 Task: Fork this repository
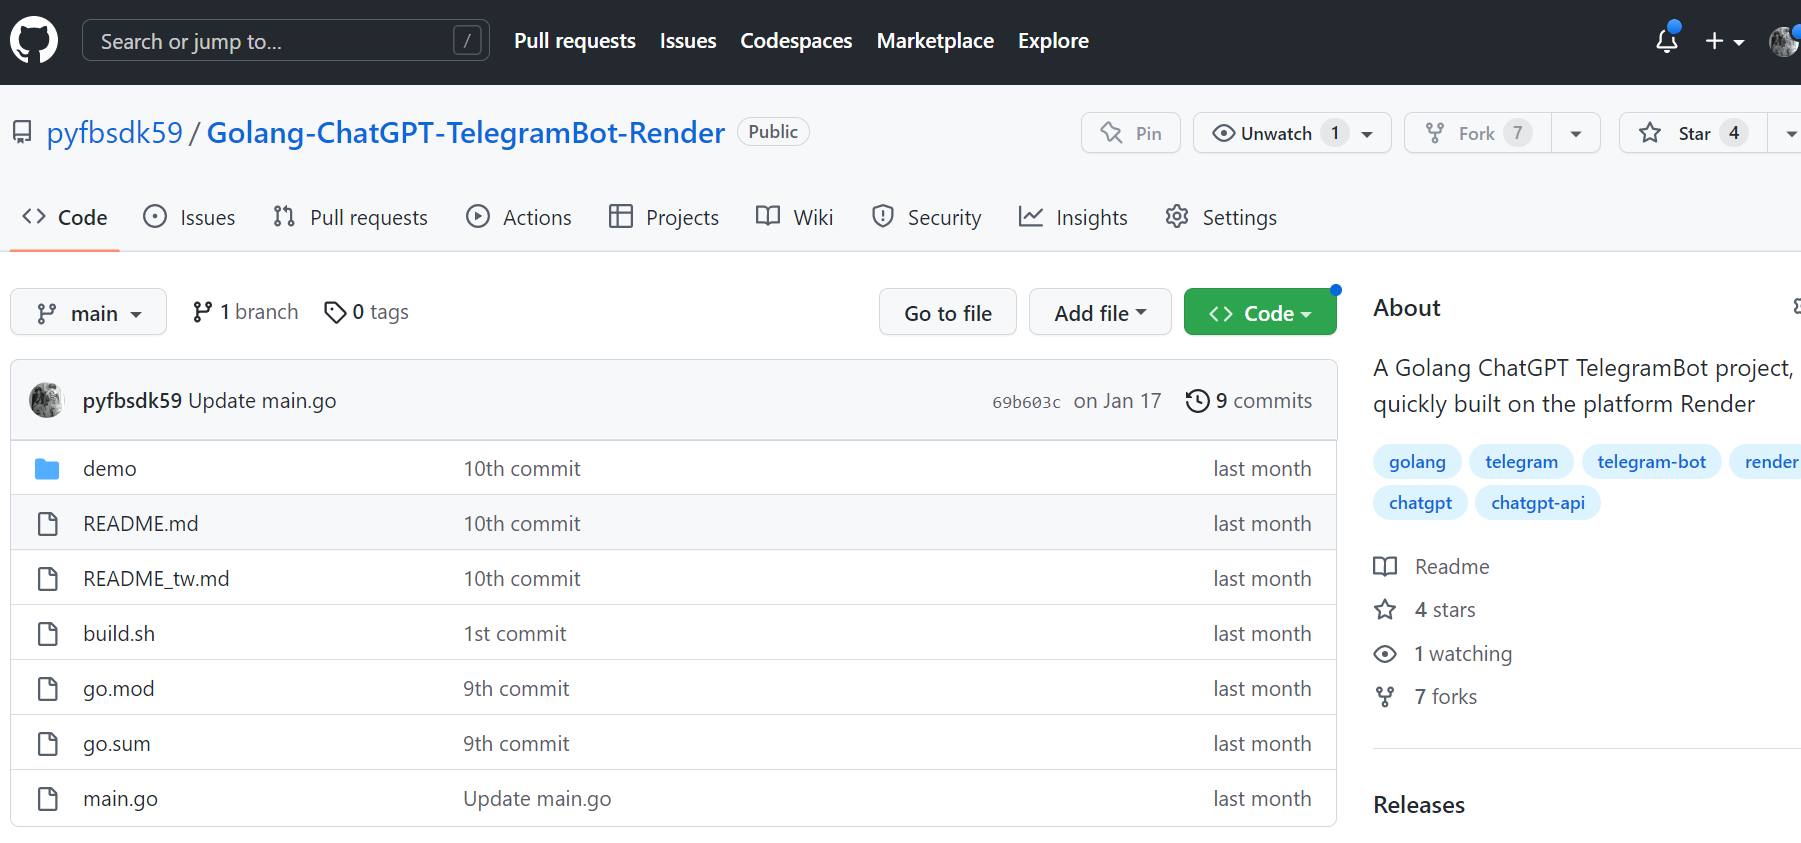click(1478, 133)
